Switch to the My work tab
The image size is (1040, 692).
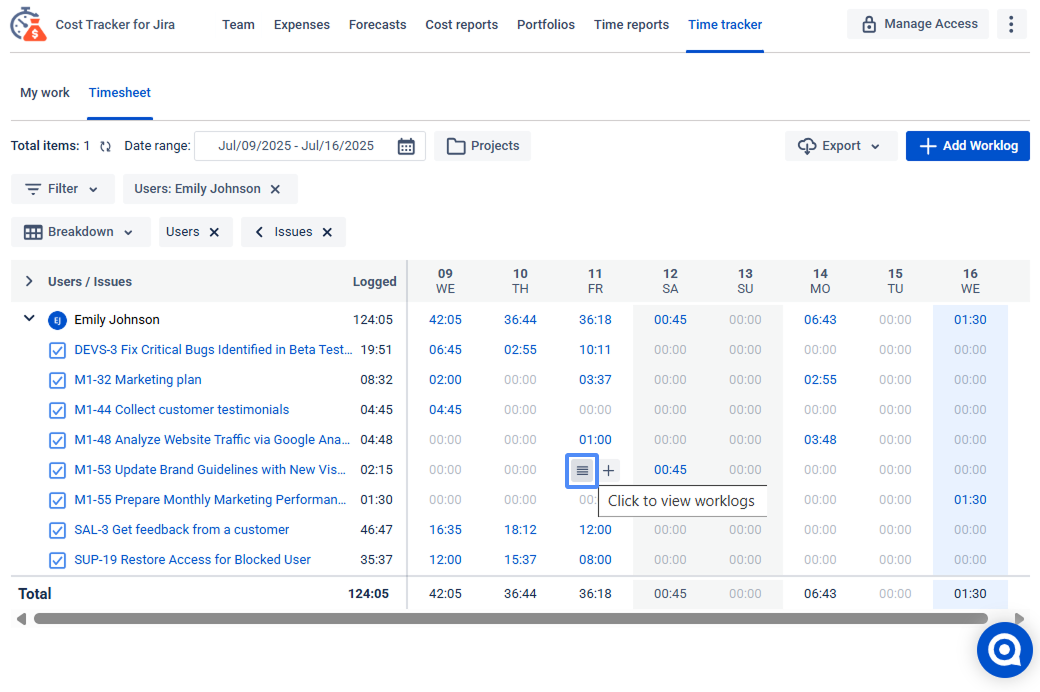pyautogui.click(x=45, y=93)
